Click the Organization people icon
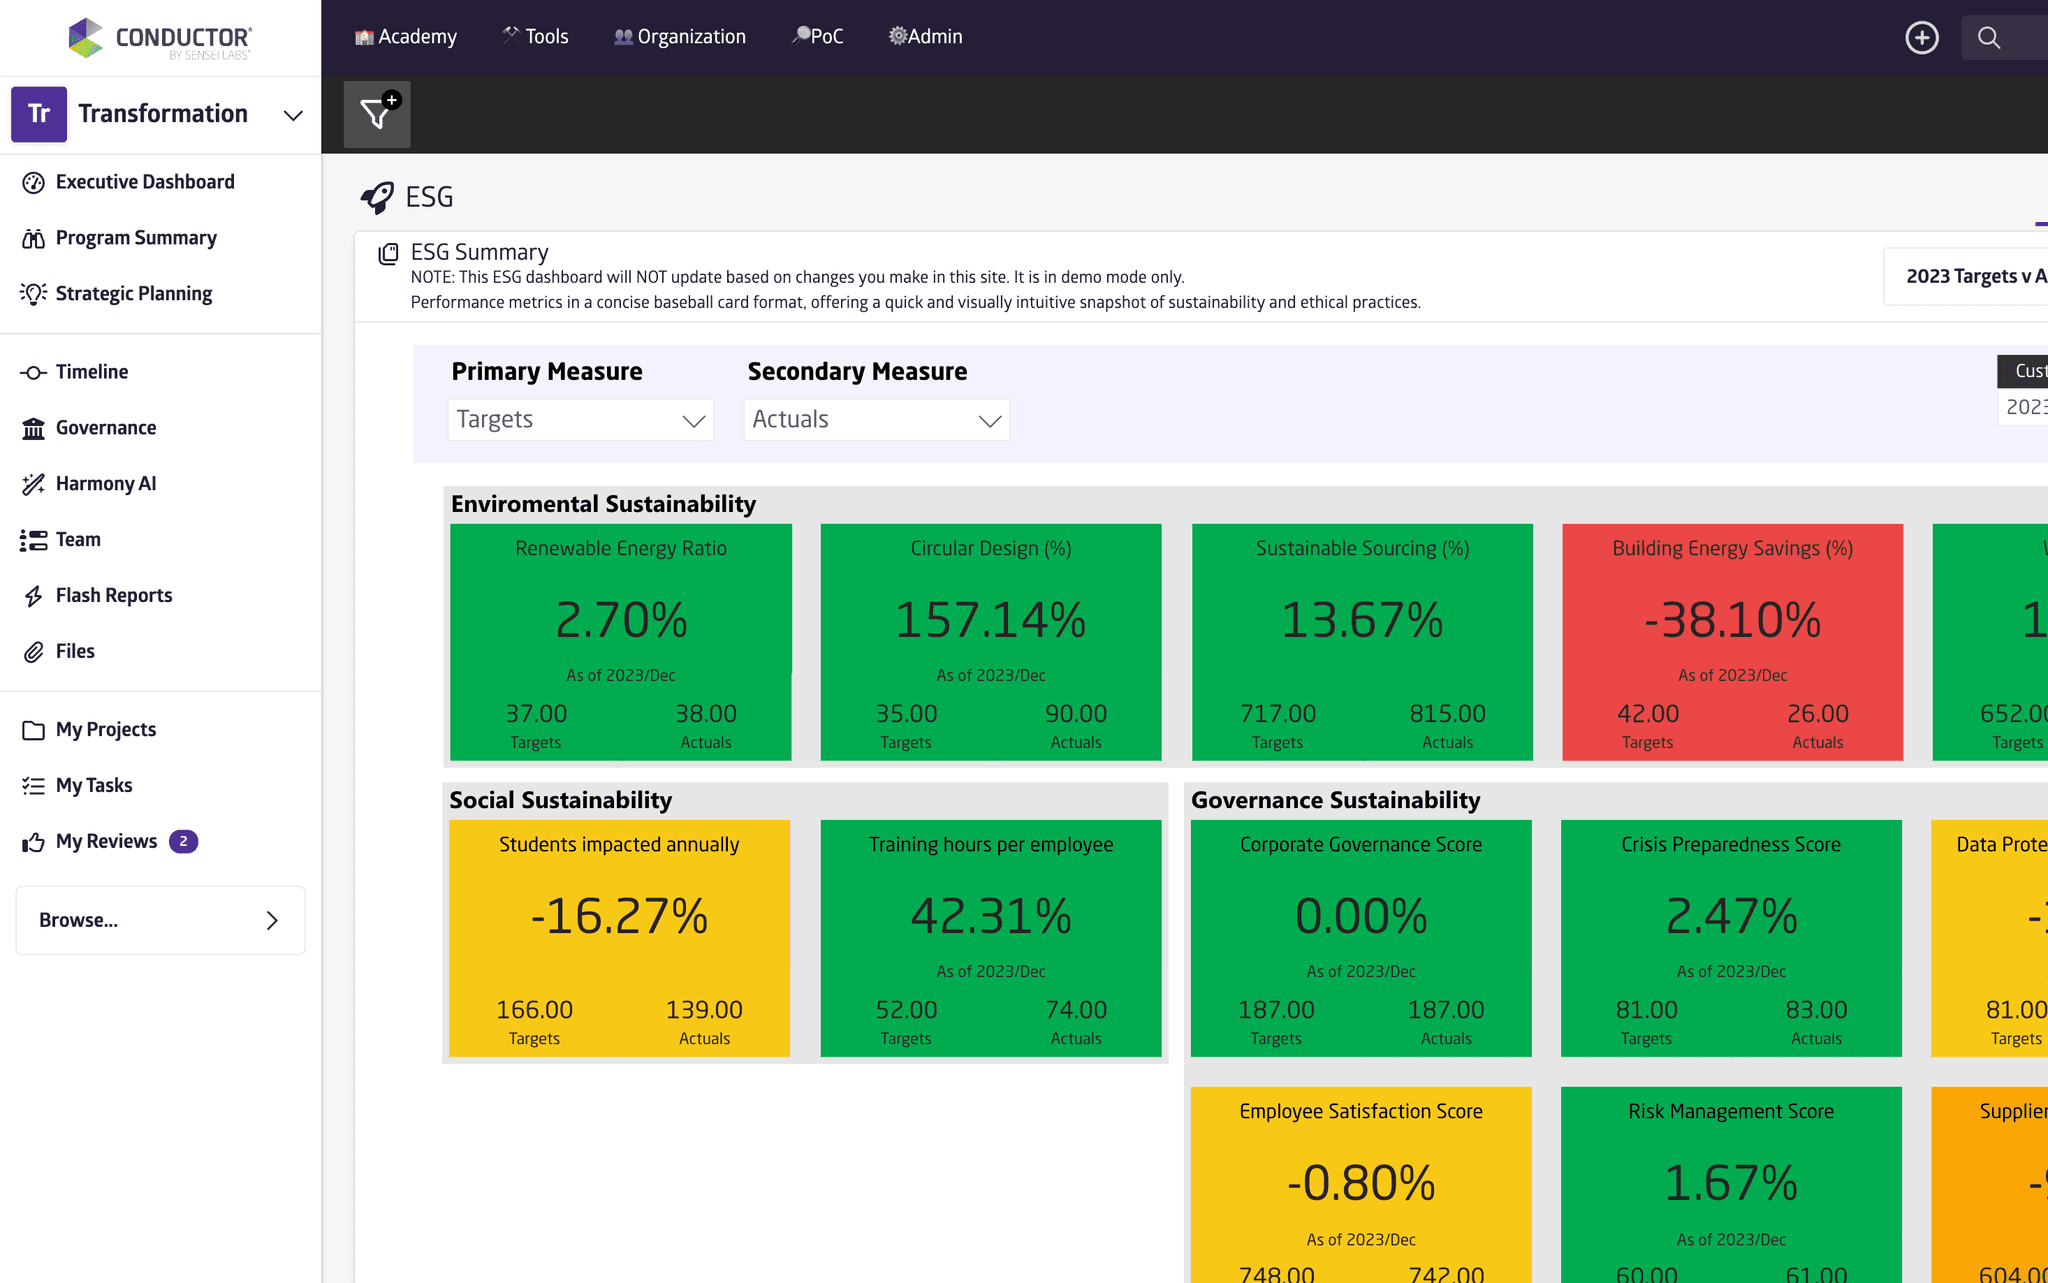 tap(623, 37)
